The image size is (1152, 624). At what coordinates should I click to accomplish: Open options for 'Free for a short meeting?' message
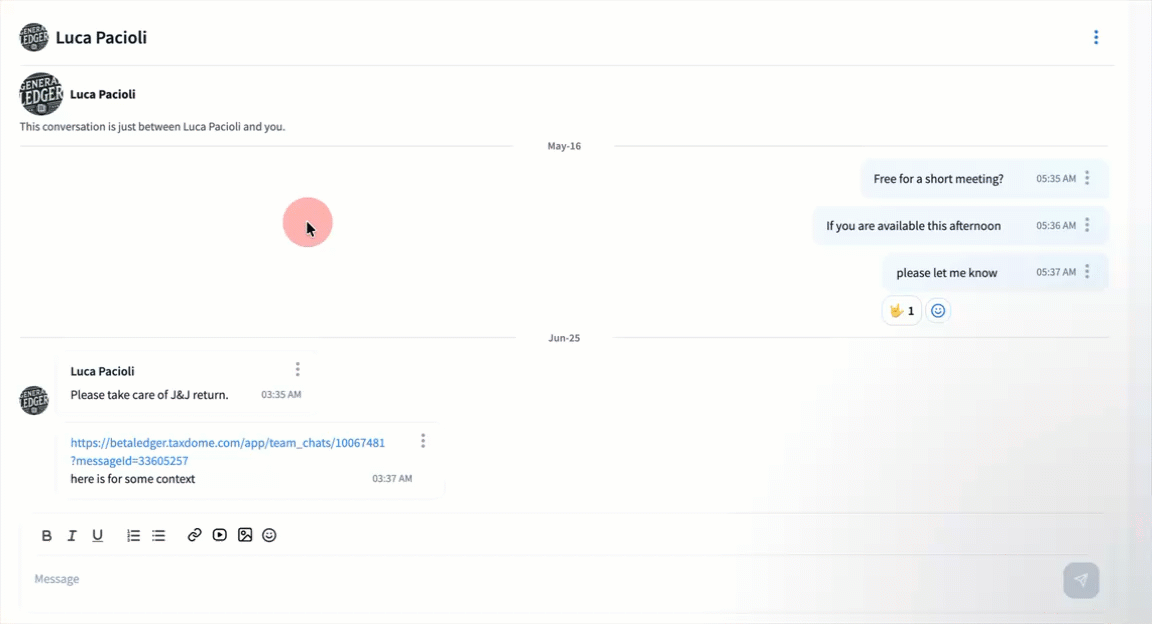point(1087,179)
